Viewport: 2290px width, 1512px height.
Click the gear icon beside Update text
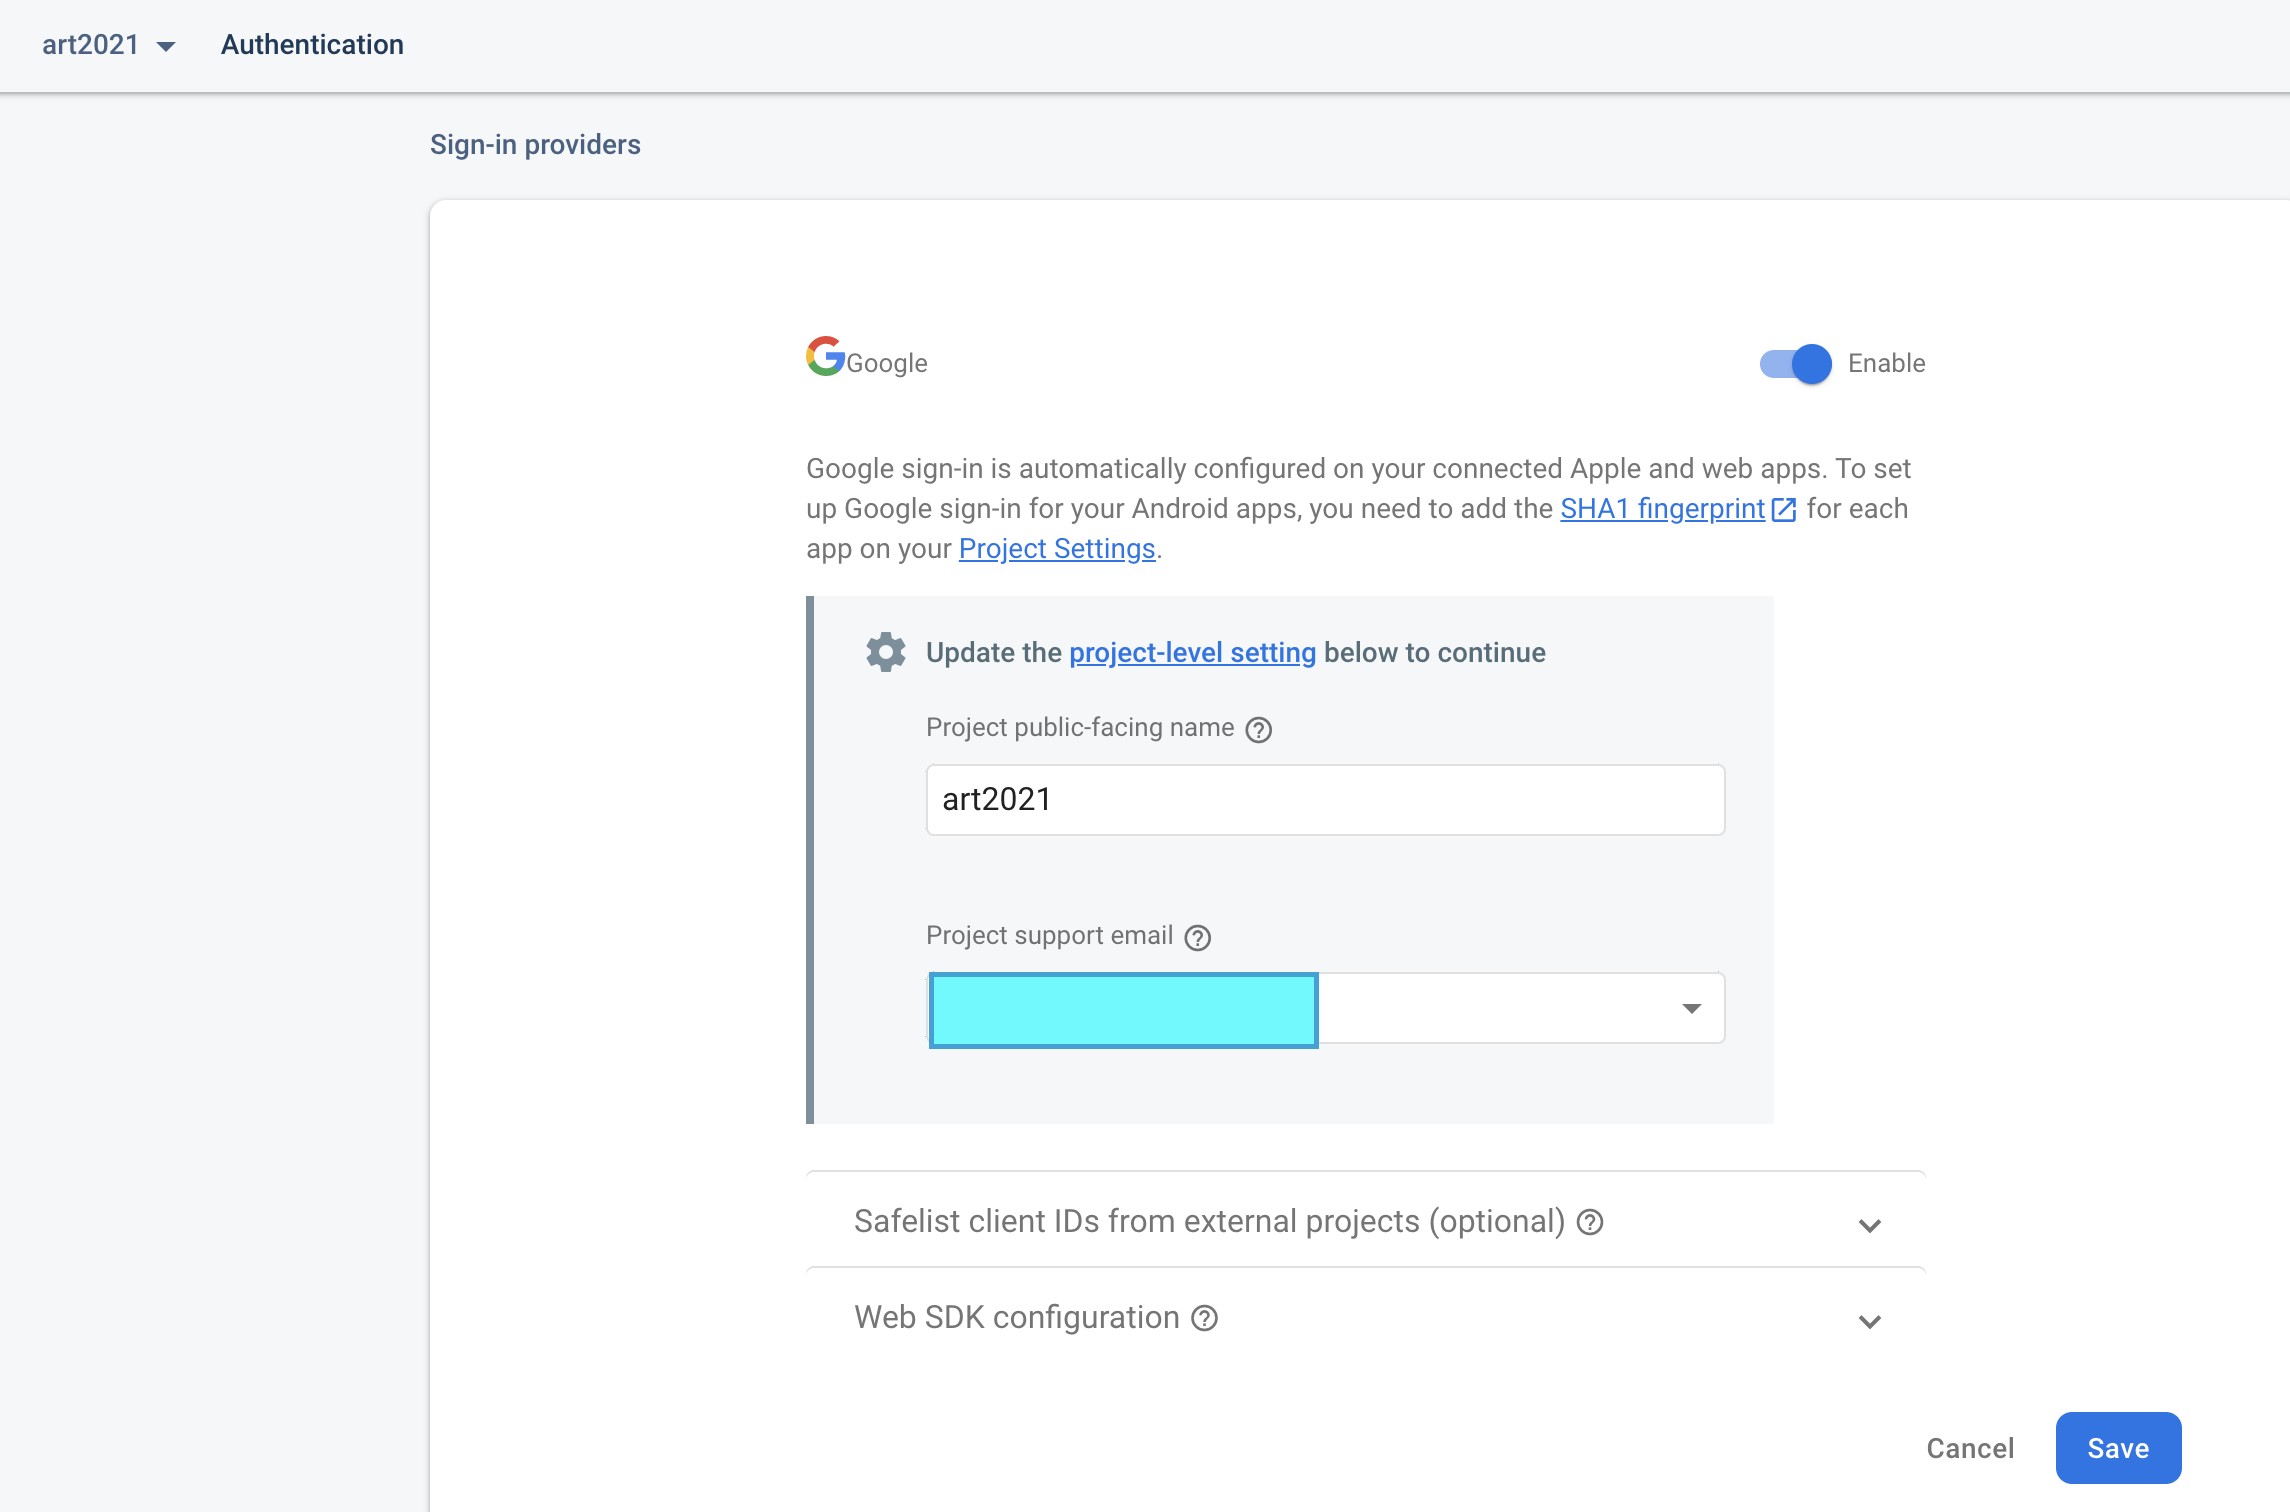point(885,652)
